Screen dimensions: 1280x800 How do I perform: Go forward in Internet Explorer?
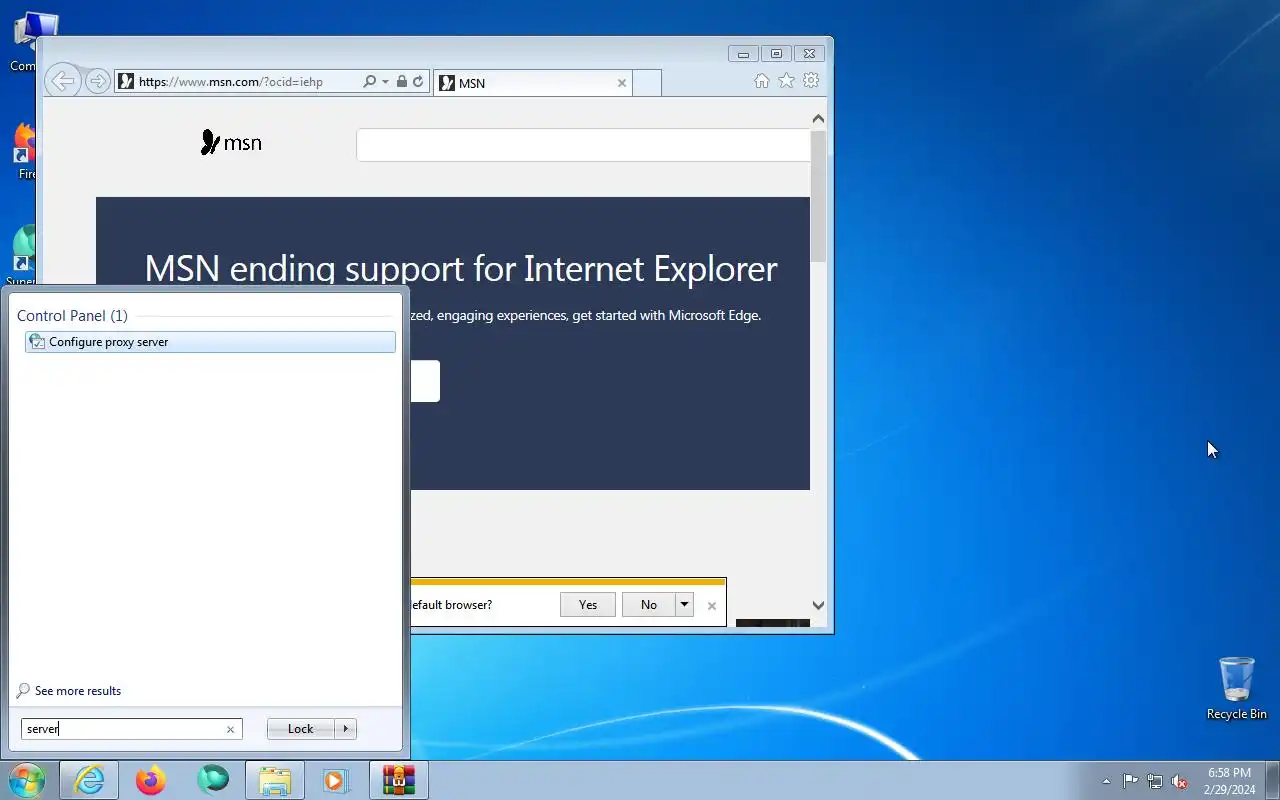tap(98, 81)
